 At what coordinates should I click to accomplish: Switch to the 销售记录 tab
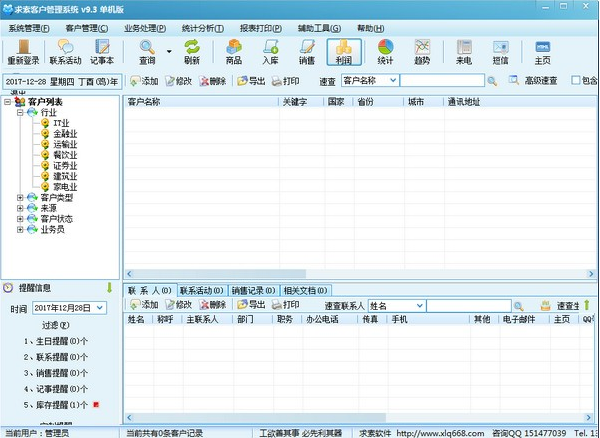point(254,290)
